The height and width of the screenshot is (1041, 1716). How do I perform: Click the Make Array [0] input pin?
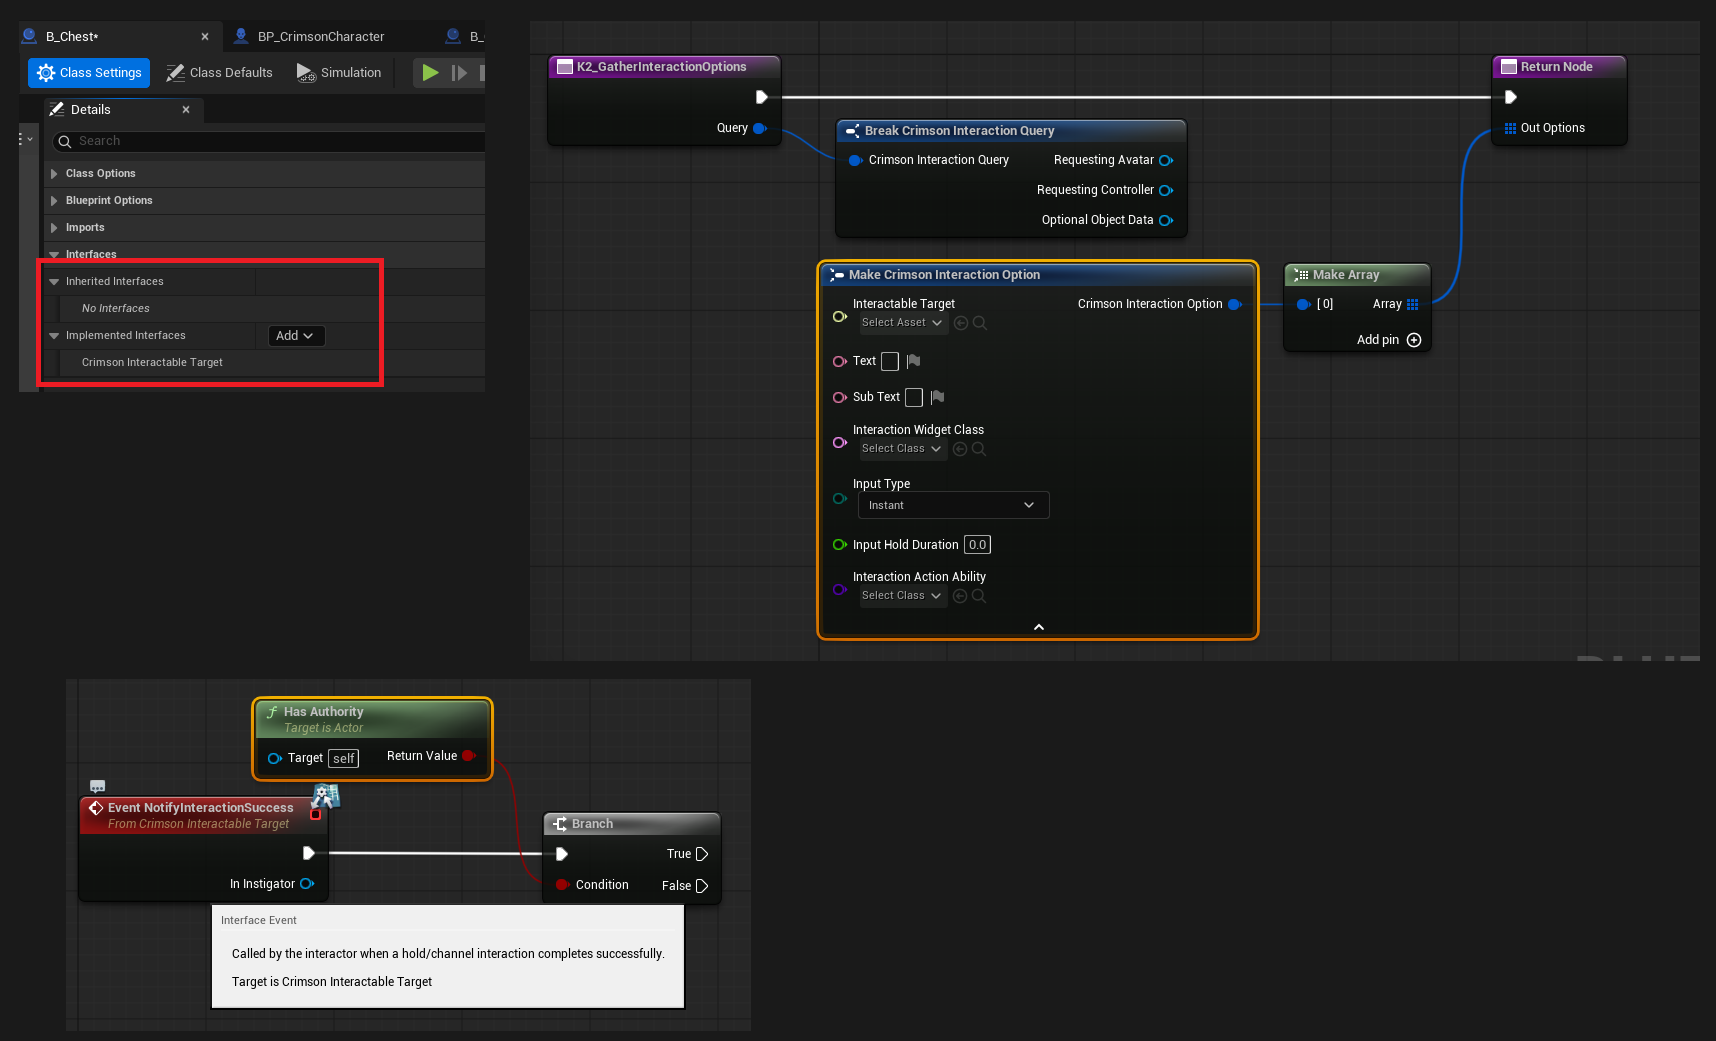coord(1304,304)
